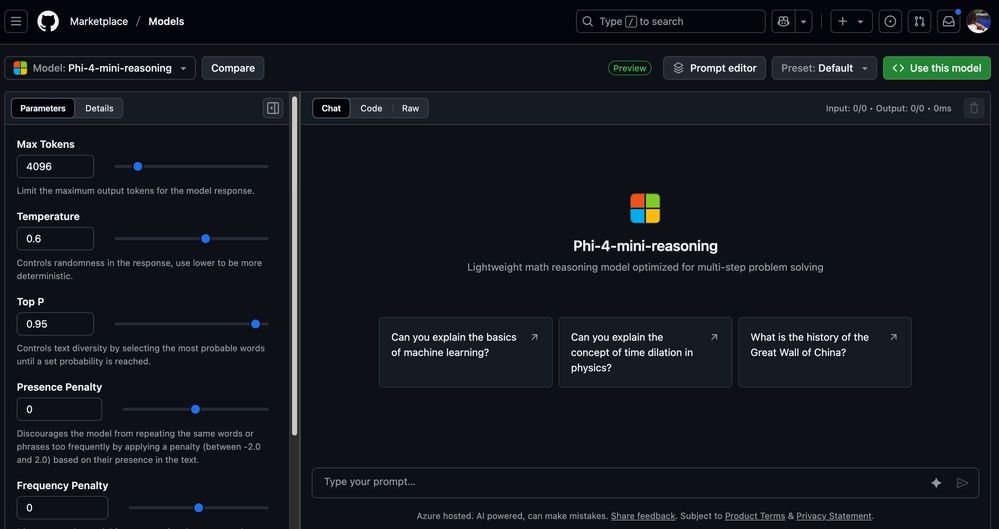Image resolution: width=999 pixels, height=529 pixels.
Task: Select time dilation prompt card
Action: tap(645, 352)
